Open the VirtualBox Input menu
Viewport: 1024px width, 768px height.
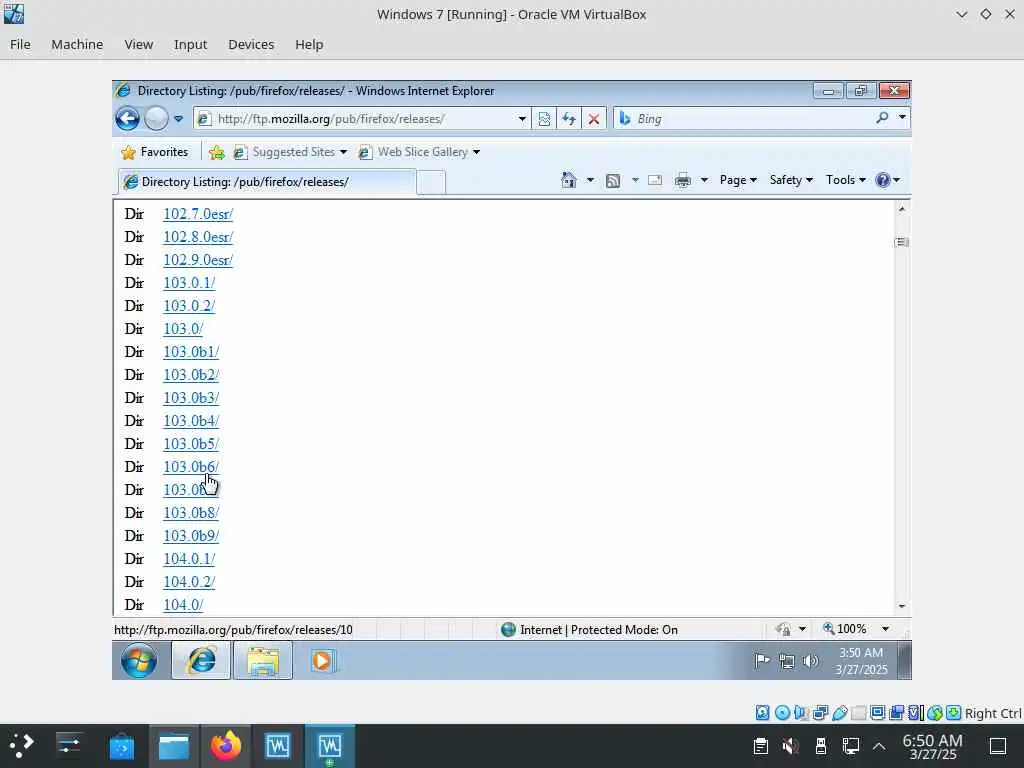190,44
